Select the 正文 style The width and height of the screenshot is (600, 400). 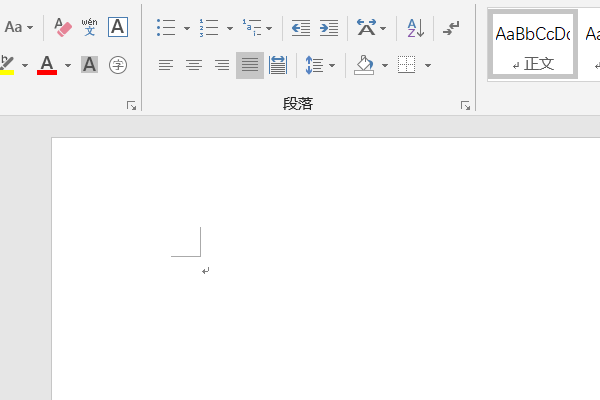coord(533,44)
